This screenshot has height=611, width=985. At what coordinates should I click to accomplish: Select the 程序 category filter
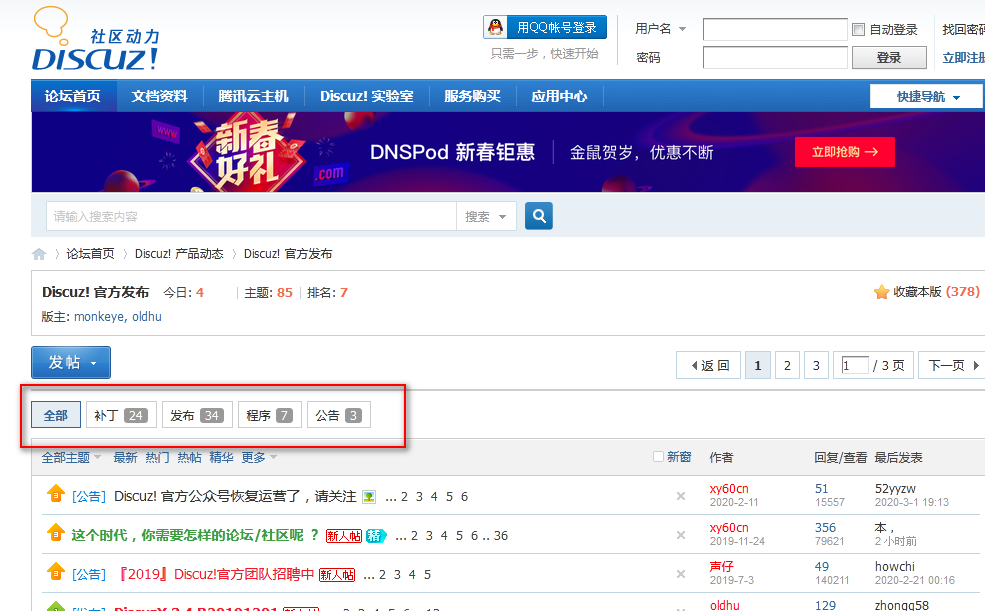270,415
